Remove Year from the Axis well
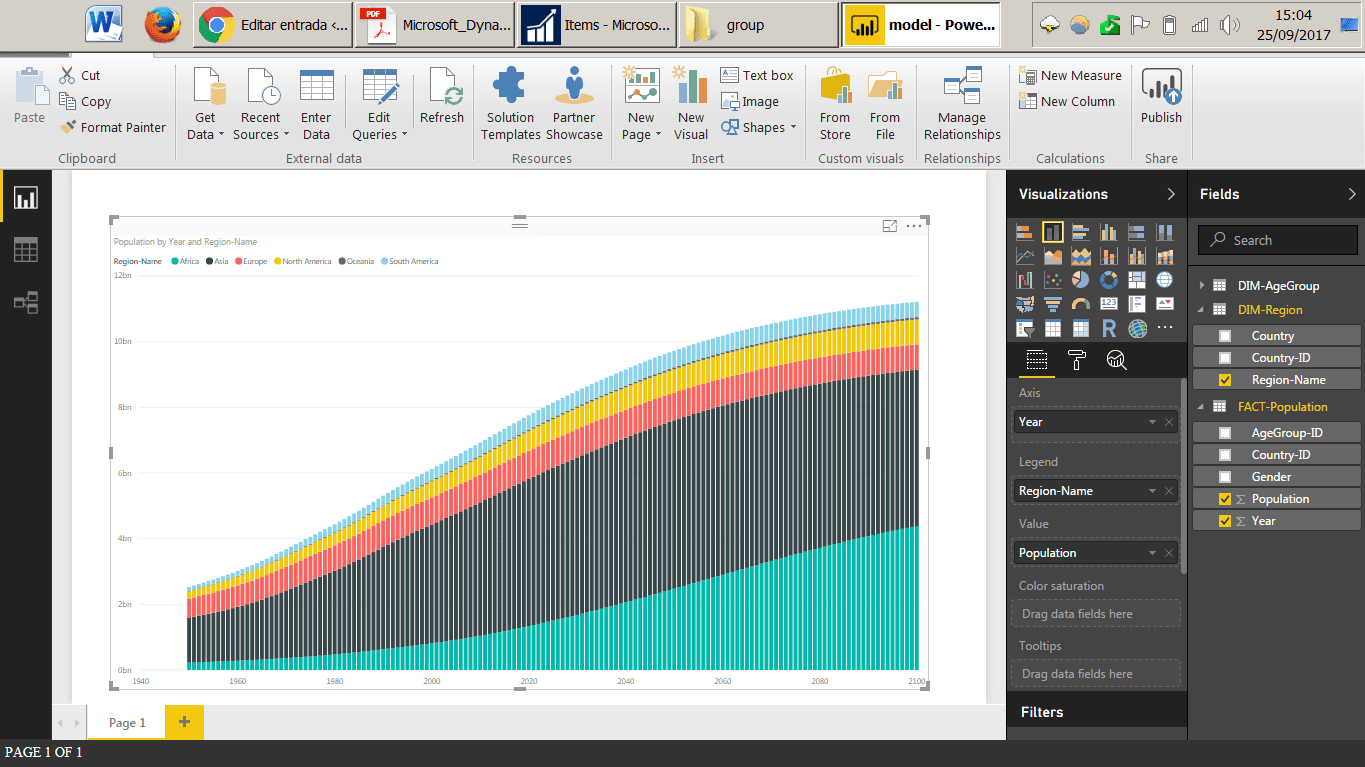1365x767 pixels. (1169, 422)
